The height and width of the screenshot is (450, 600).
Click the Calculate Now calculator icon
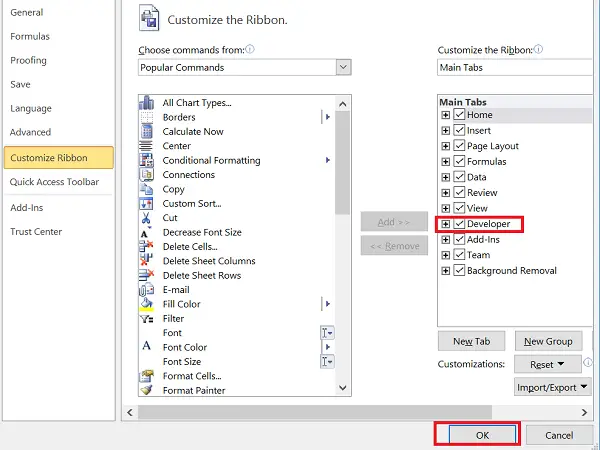146,131
